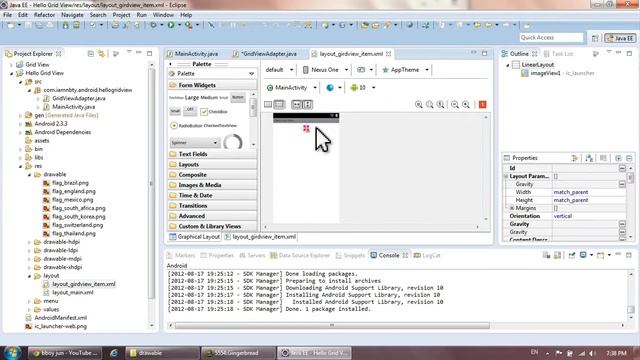The image size is (640, 360).
Task: Click the Android API level 10 icon
Action: pos(354,88)
